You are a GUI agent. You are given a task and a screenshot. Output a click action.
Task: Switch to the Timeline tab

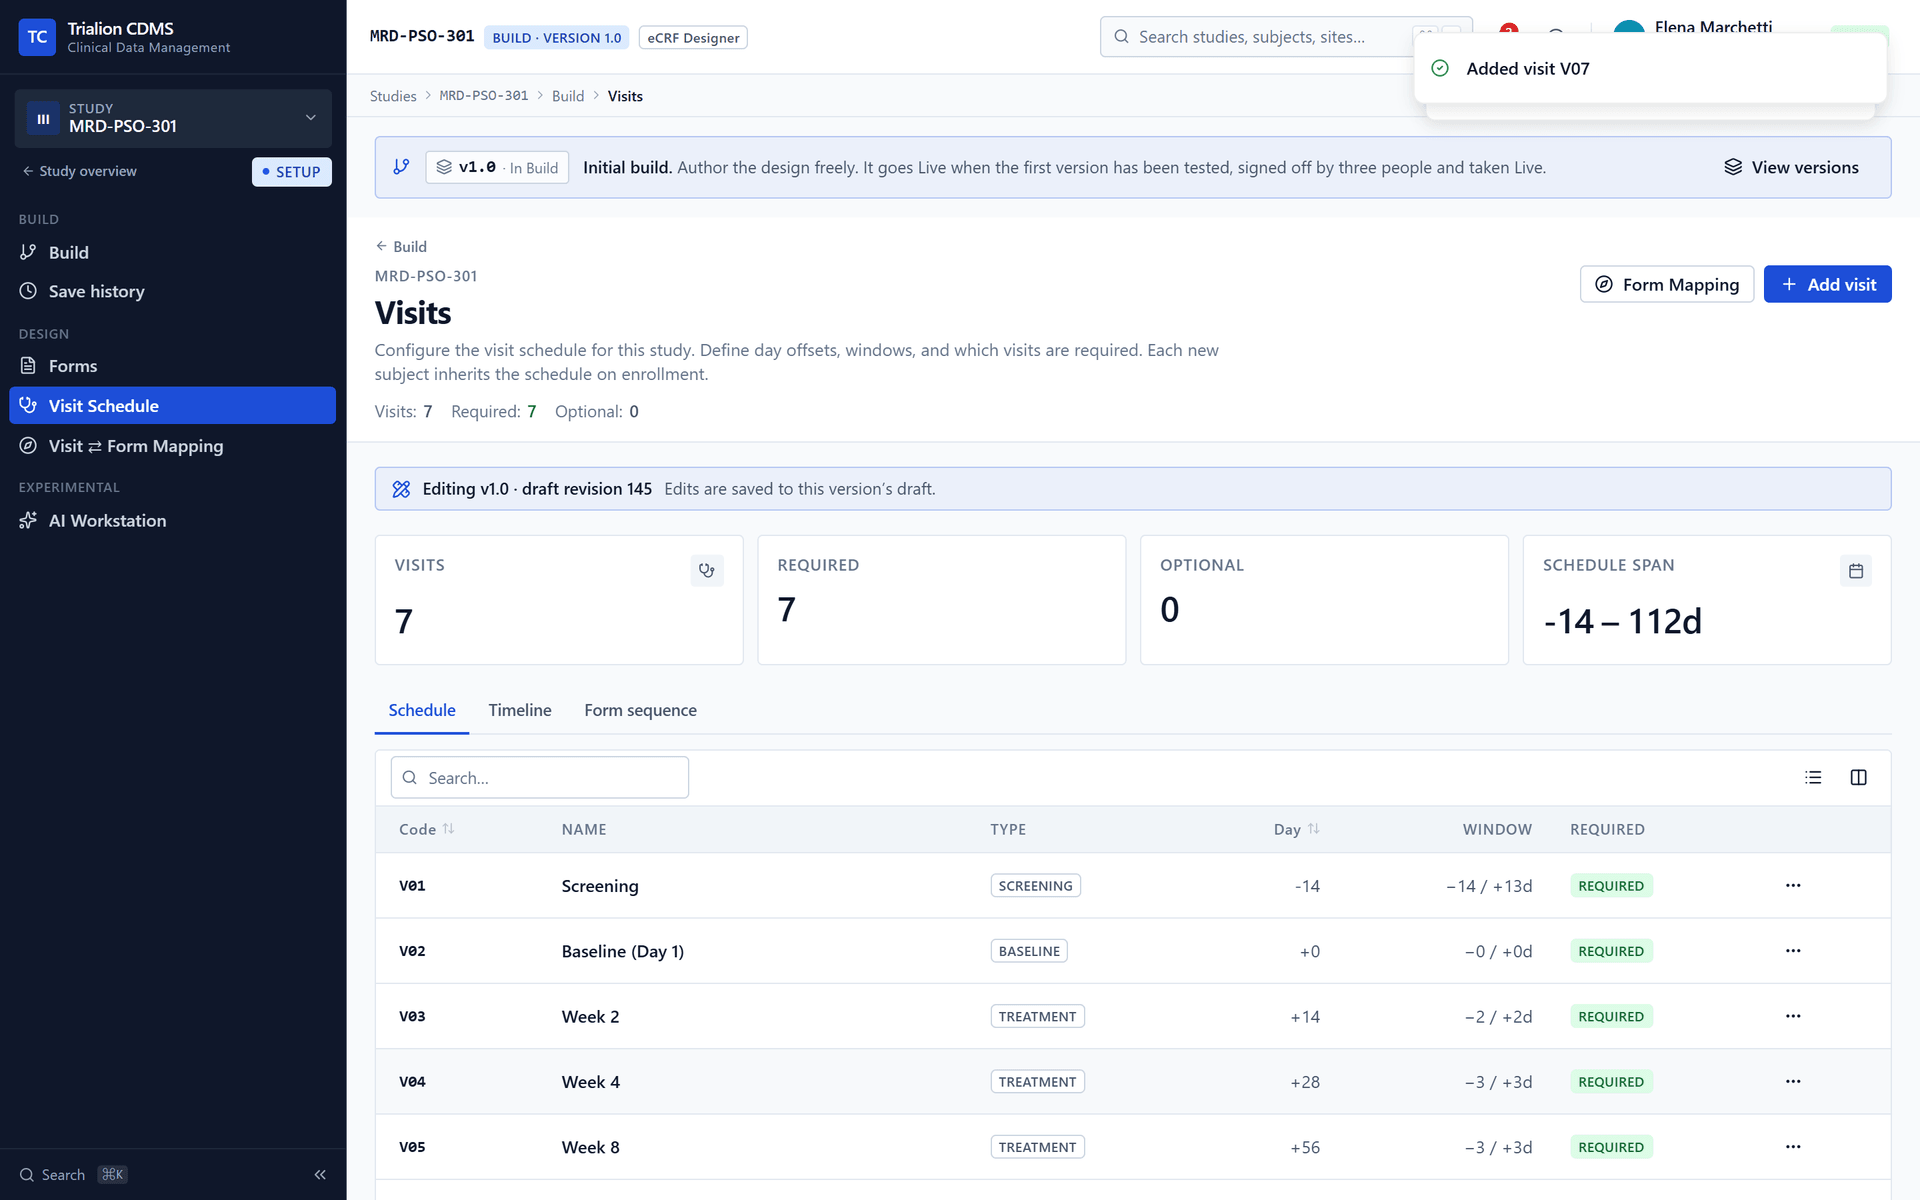[x=520, y=710]
